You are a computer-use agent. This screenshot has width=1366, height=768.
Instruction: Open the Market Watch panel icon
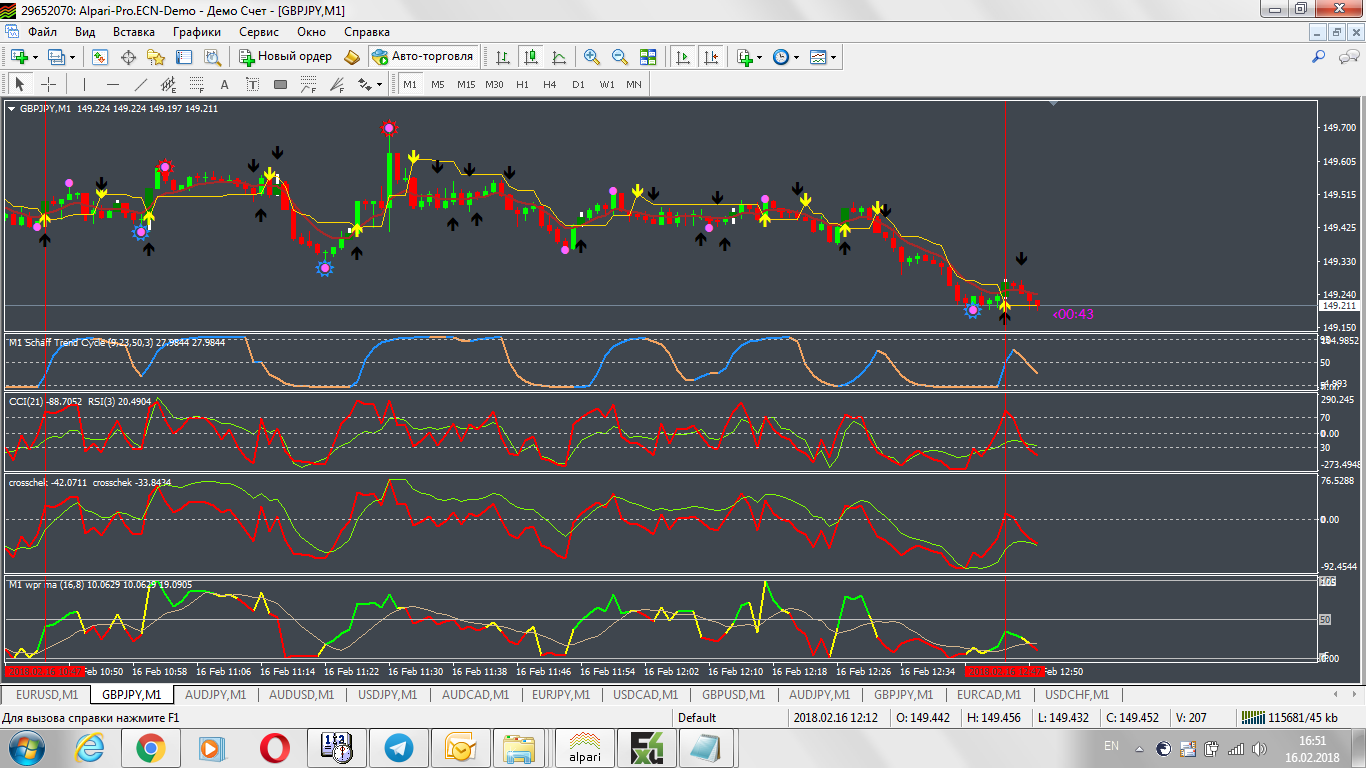[100, 57]
